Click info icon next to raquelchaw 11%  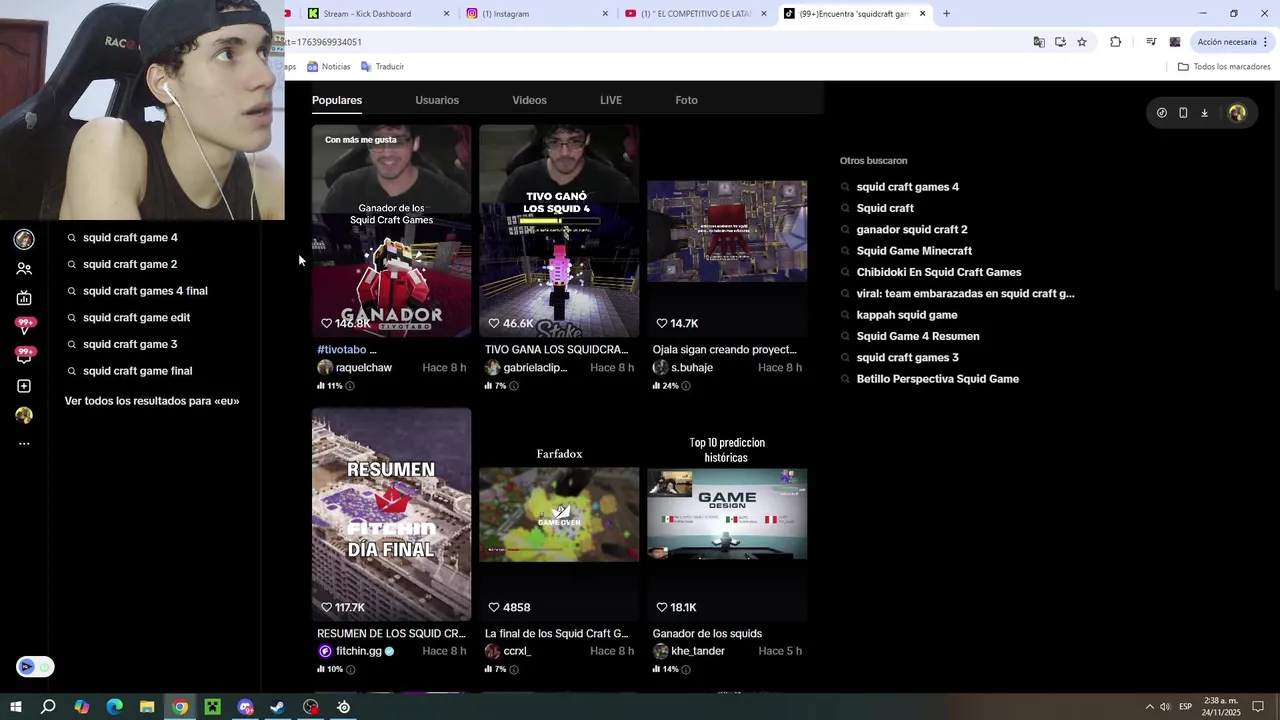[350, 386]
